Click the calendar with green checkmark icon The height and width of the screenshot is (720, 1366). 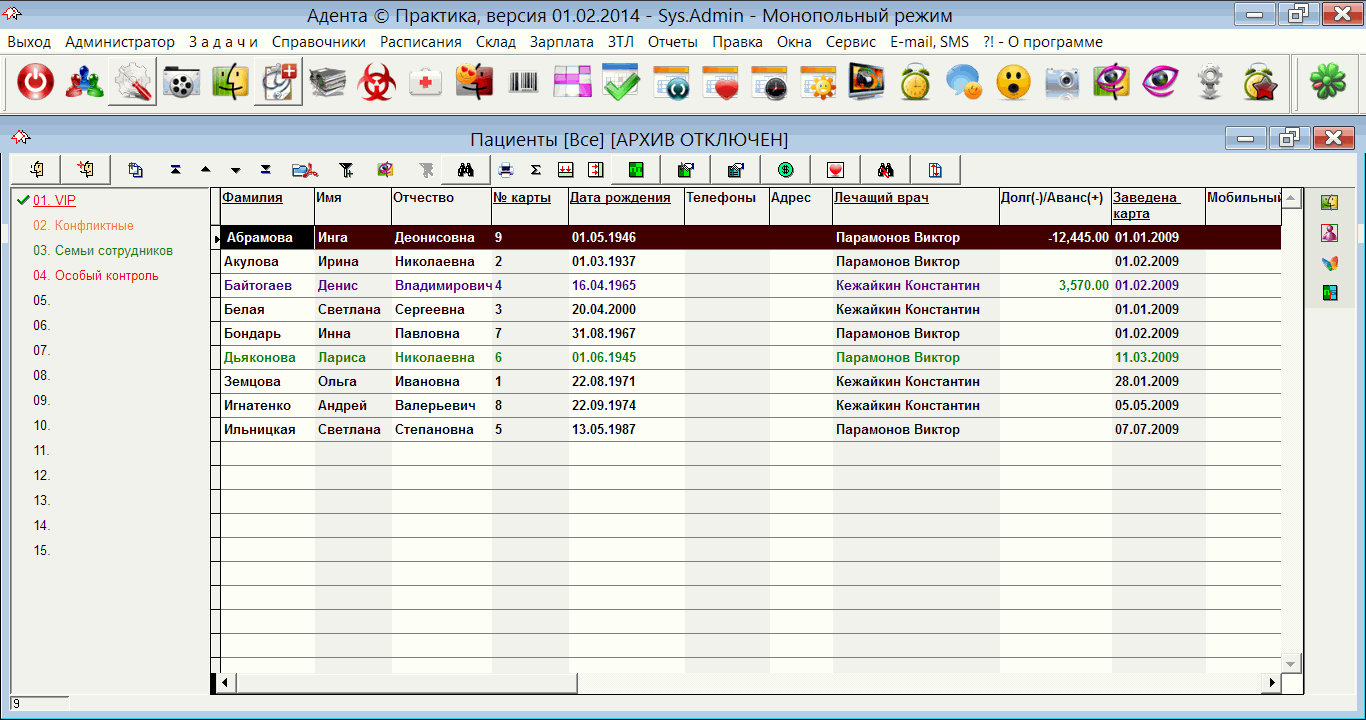(x=621, y=83)
